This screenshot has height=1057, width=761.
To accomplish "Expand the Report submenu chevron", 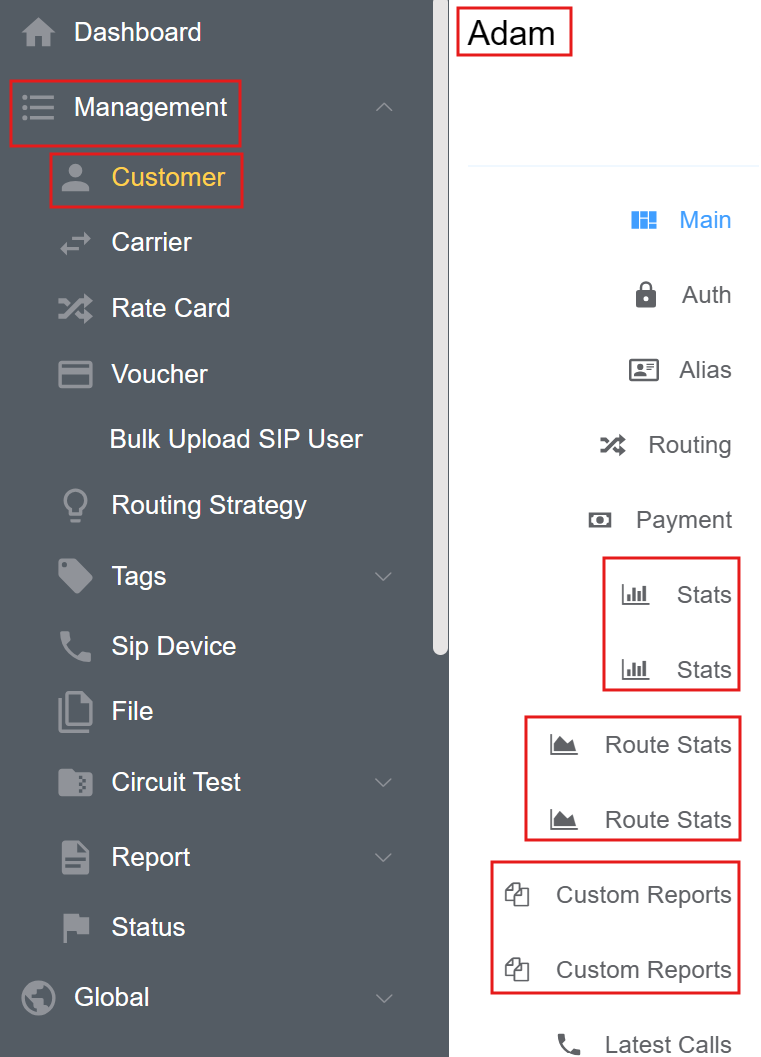I will 384,858.
